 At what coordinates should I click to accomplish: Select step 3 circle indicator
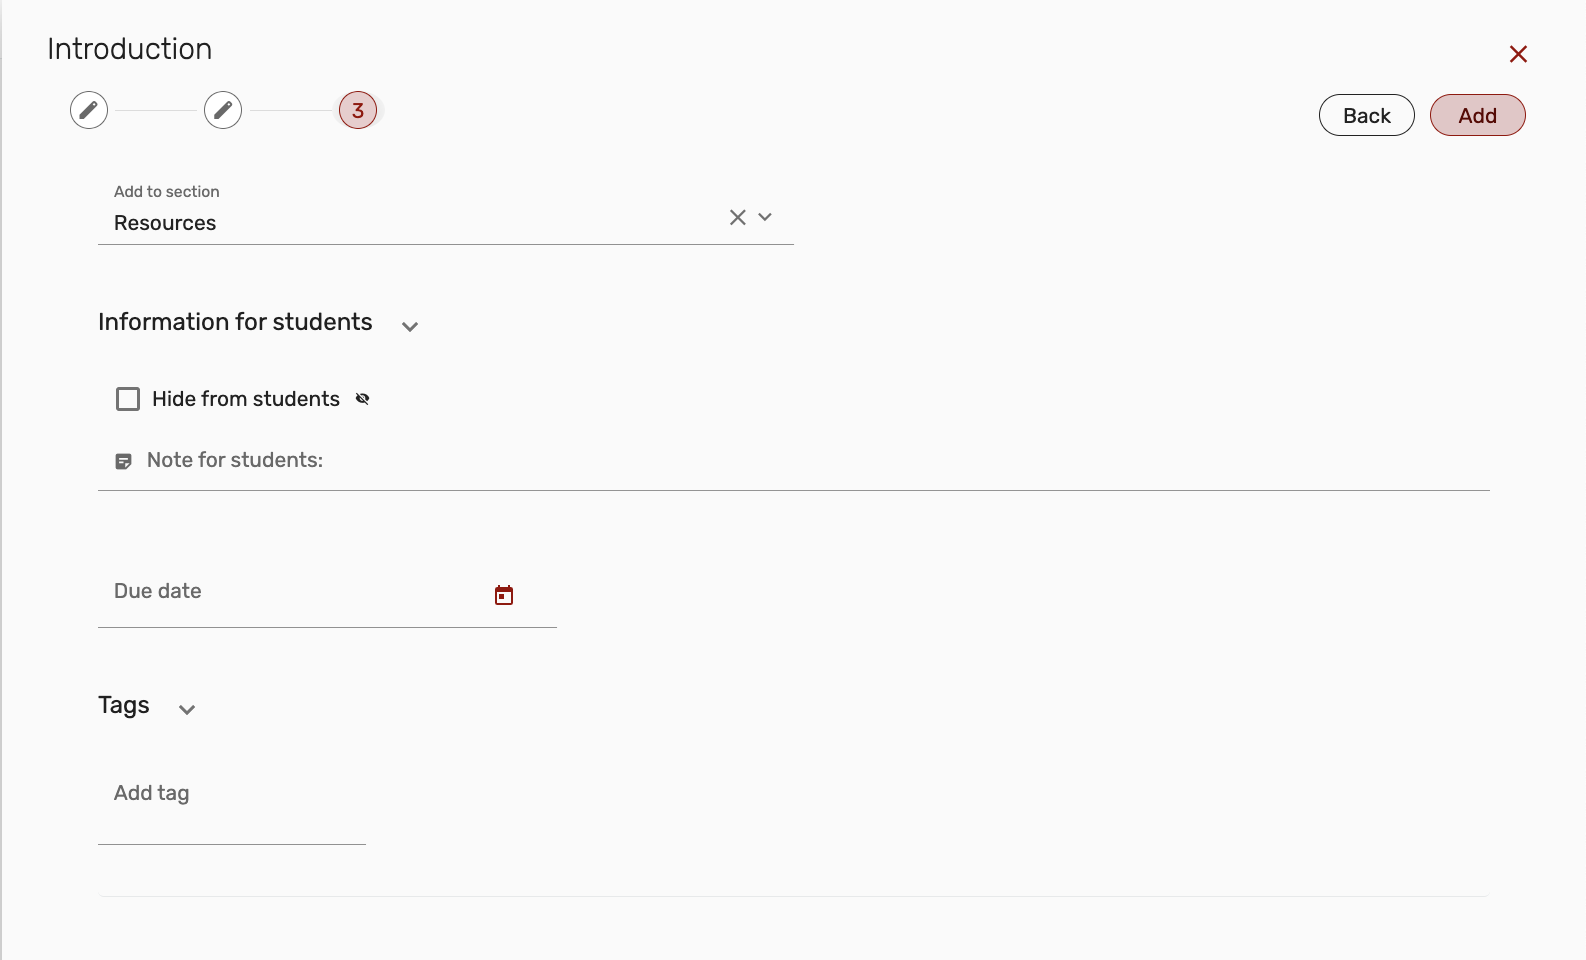(x=358, y=110)
